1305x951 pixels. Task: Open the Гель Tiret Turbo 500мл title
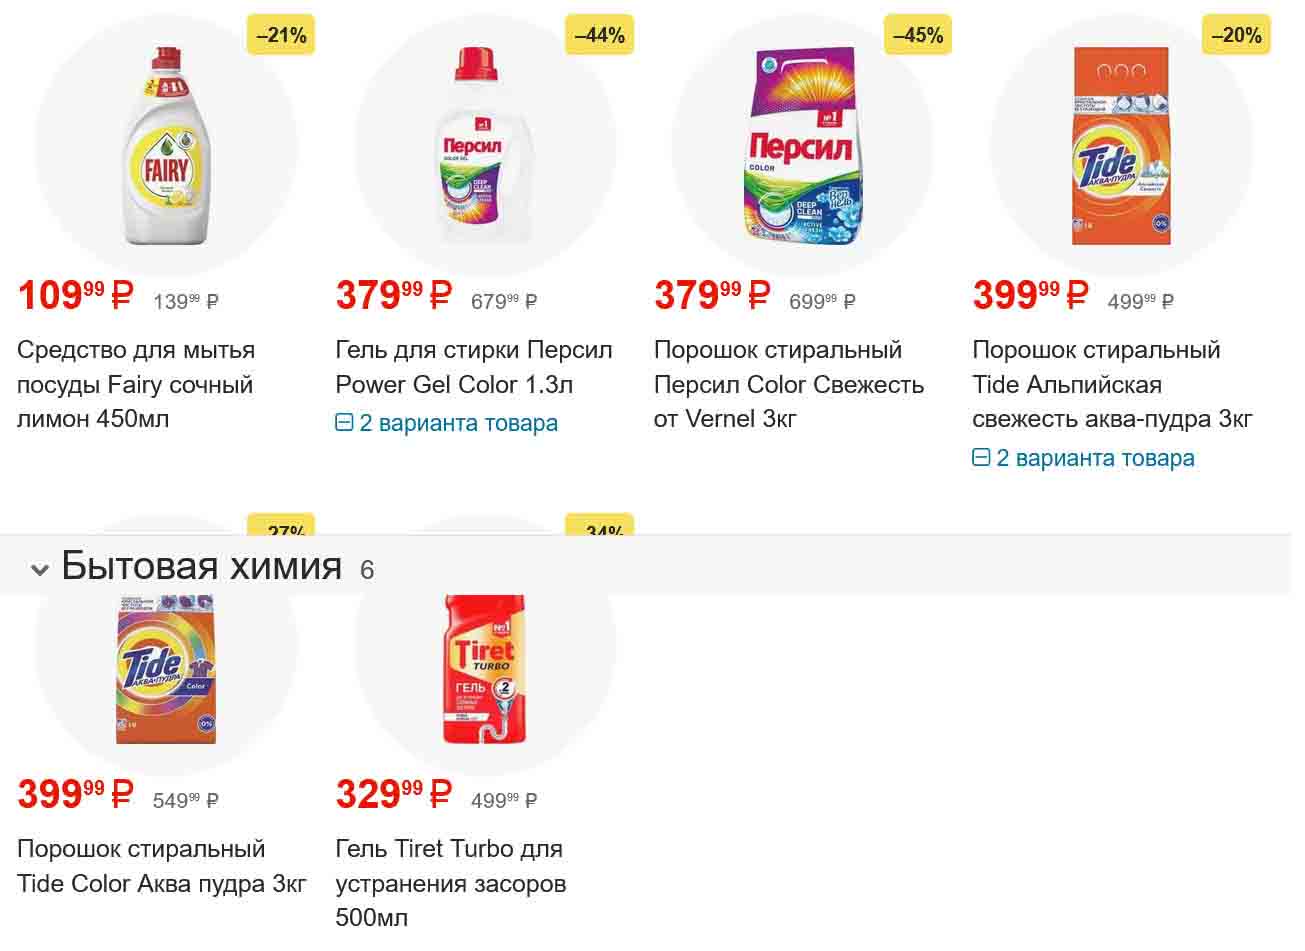point(450,883)
